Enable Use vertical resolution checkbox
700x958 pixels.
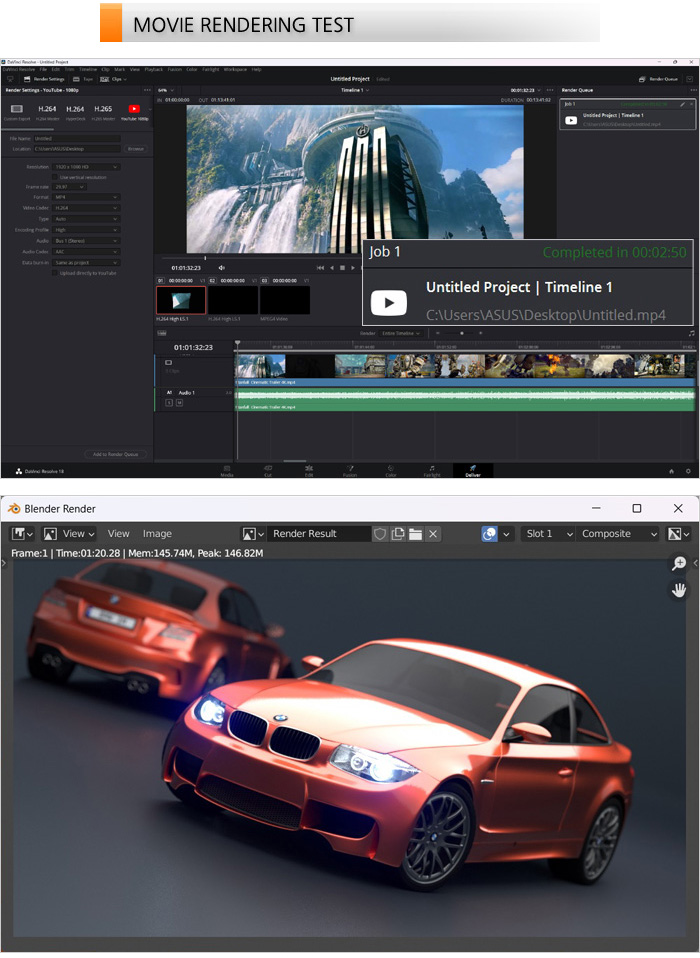pos(55,176)
